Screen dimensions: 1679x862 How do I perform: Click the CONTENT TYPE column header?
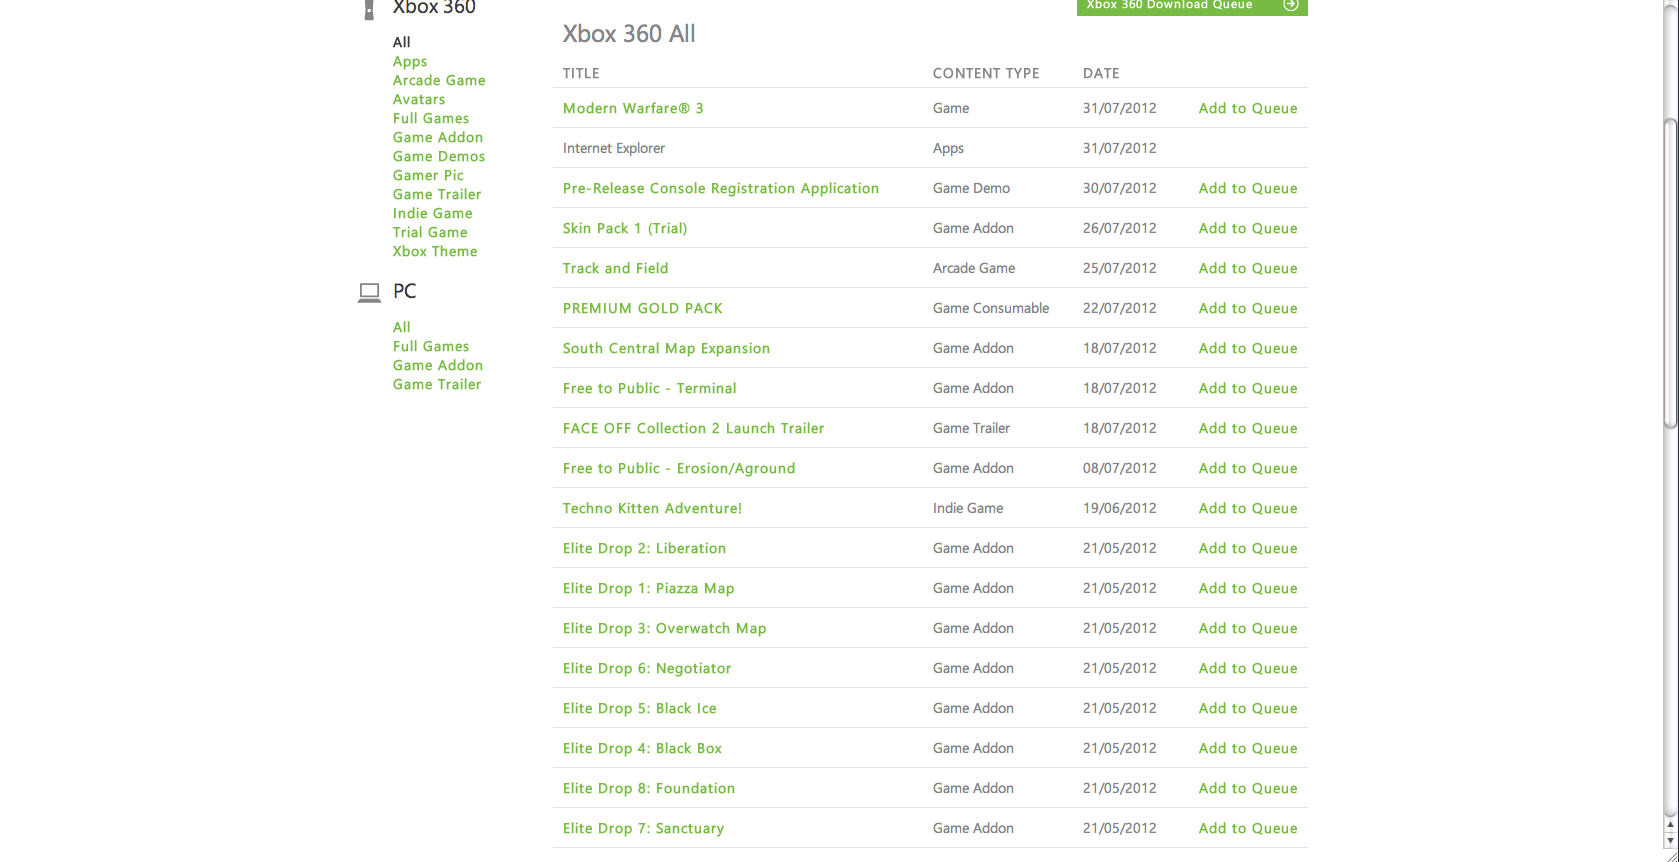click(x=986, y=73)
